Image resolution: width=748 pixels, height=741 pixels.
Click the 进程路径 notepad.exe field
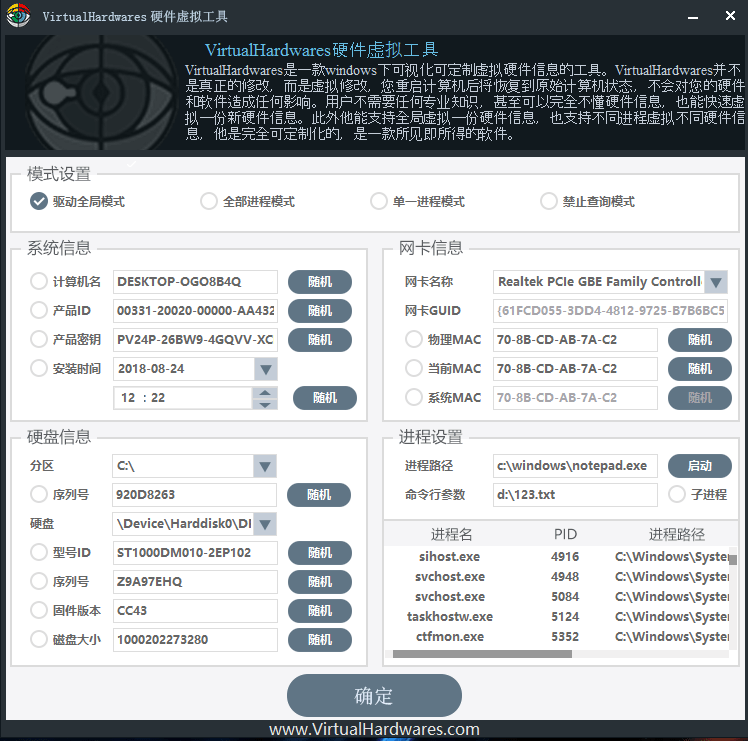tap(575, 466)
